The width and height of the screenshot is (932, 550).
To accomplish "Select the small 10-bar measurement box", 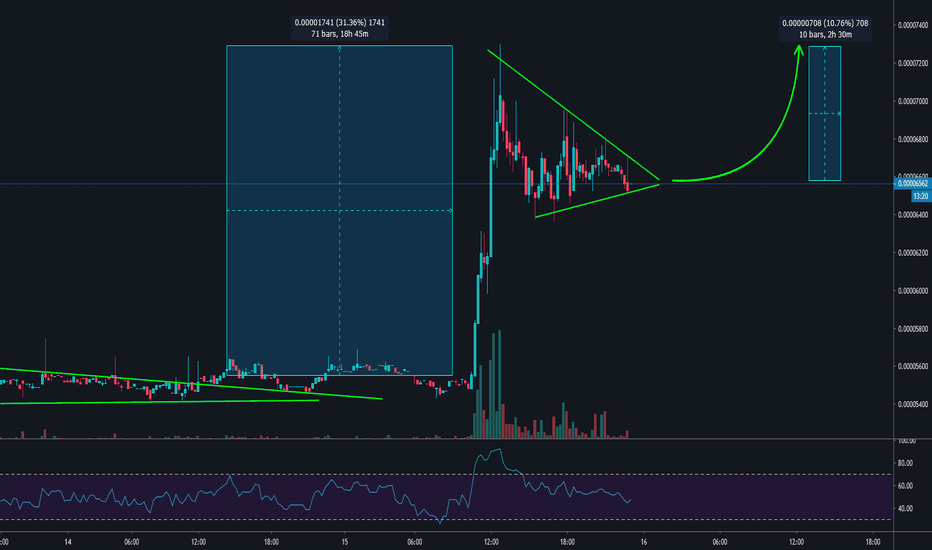I will pos(824,113).
